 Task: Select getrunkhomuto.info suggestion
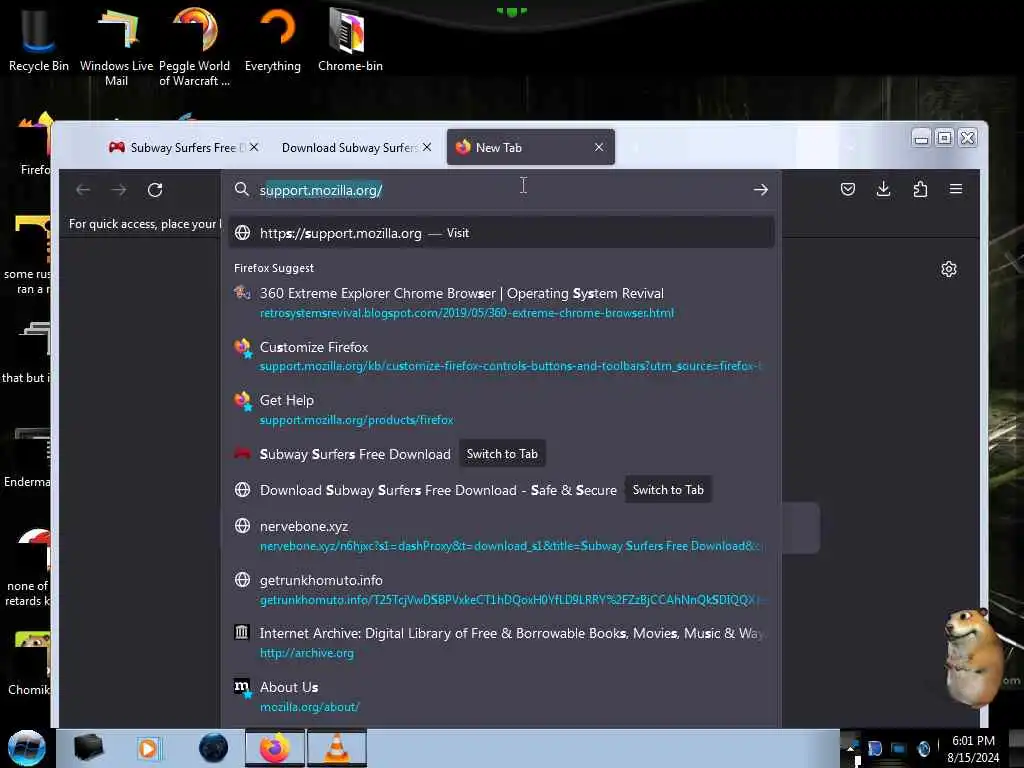coord(501,589)
